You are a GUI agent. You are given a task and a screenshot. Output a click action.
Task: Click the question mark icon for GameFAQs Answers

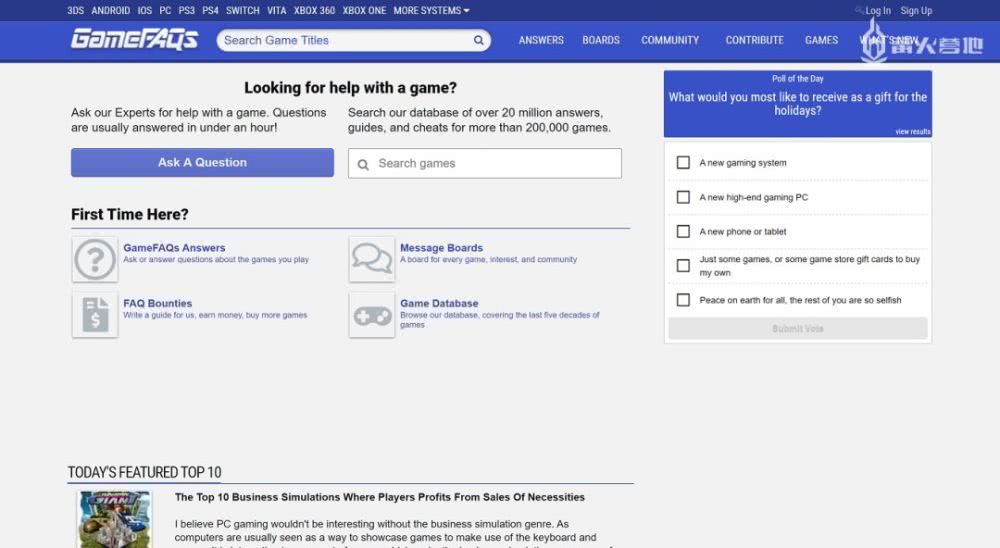click(95, 260)
